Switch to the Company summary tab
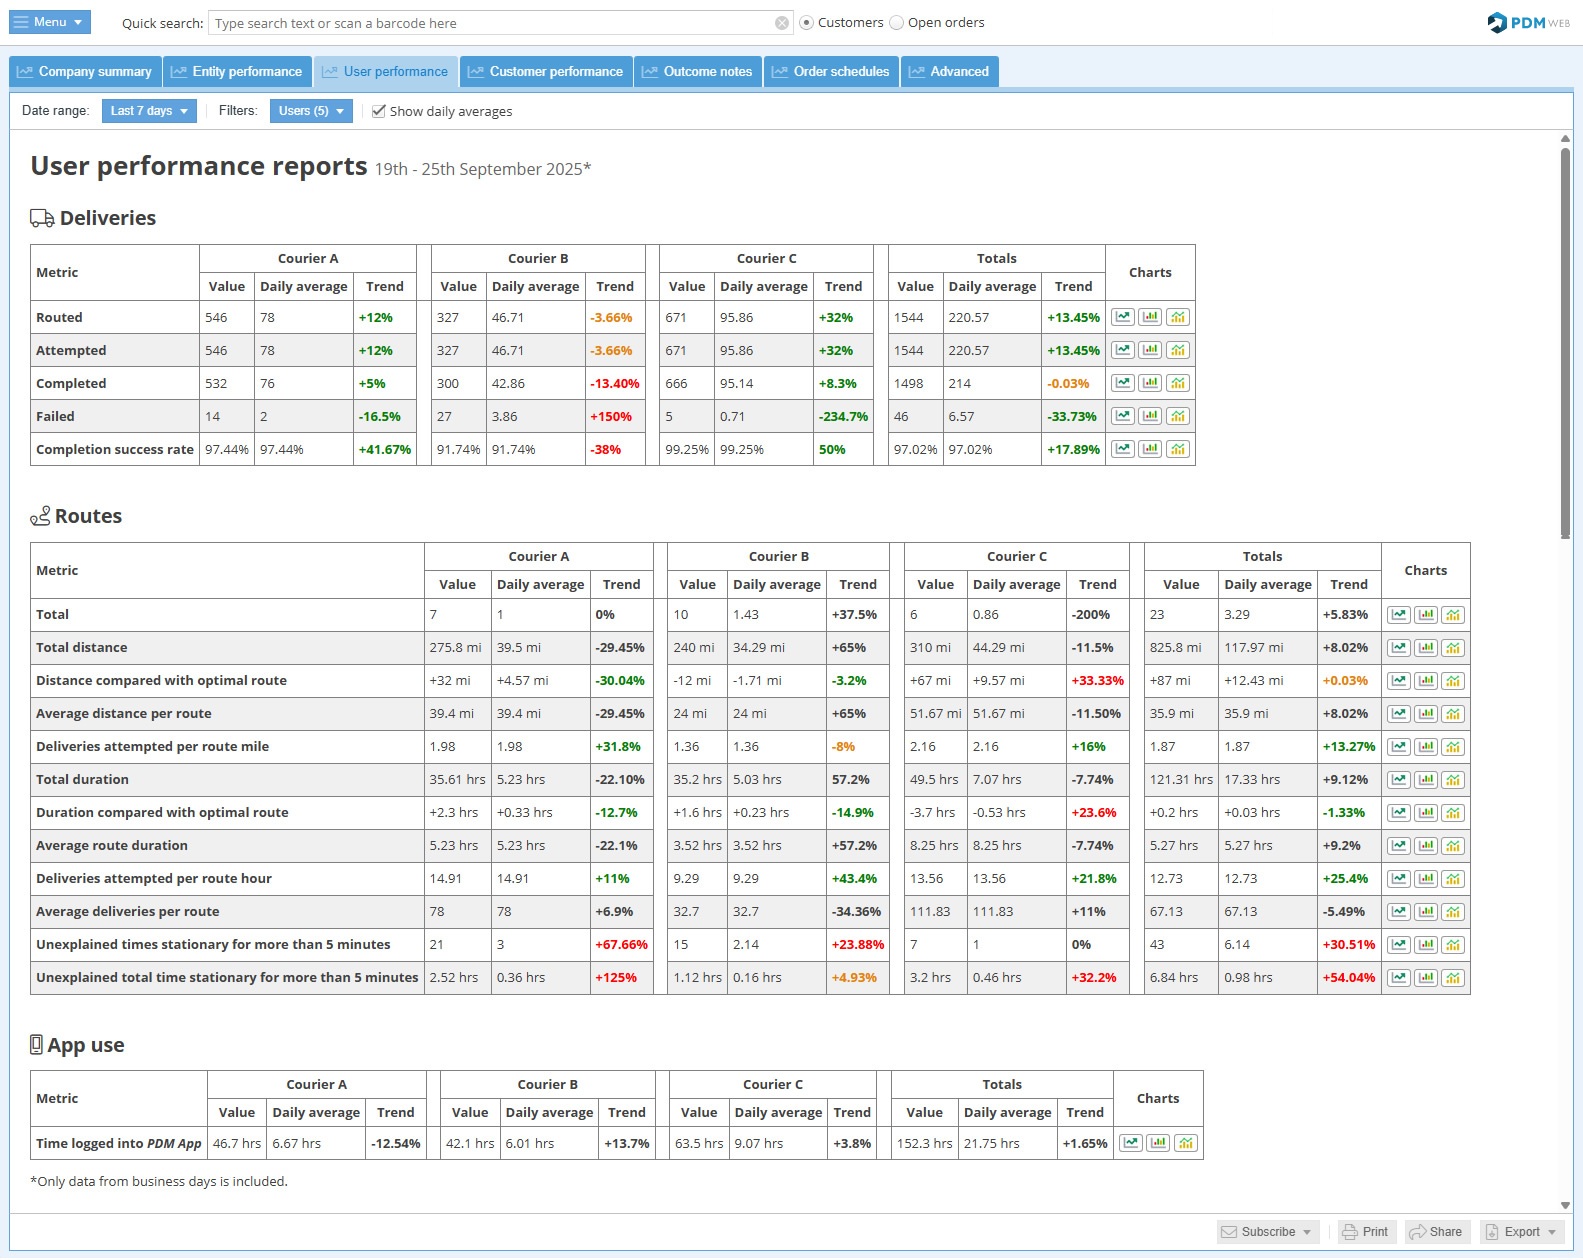 (x=85, y=72)
